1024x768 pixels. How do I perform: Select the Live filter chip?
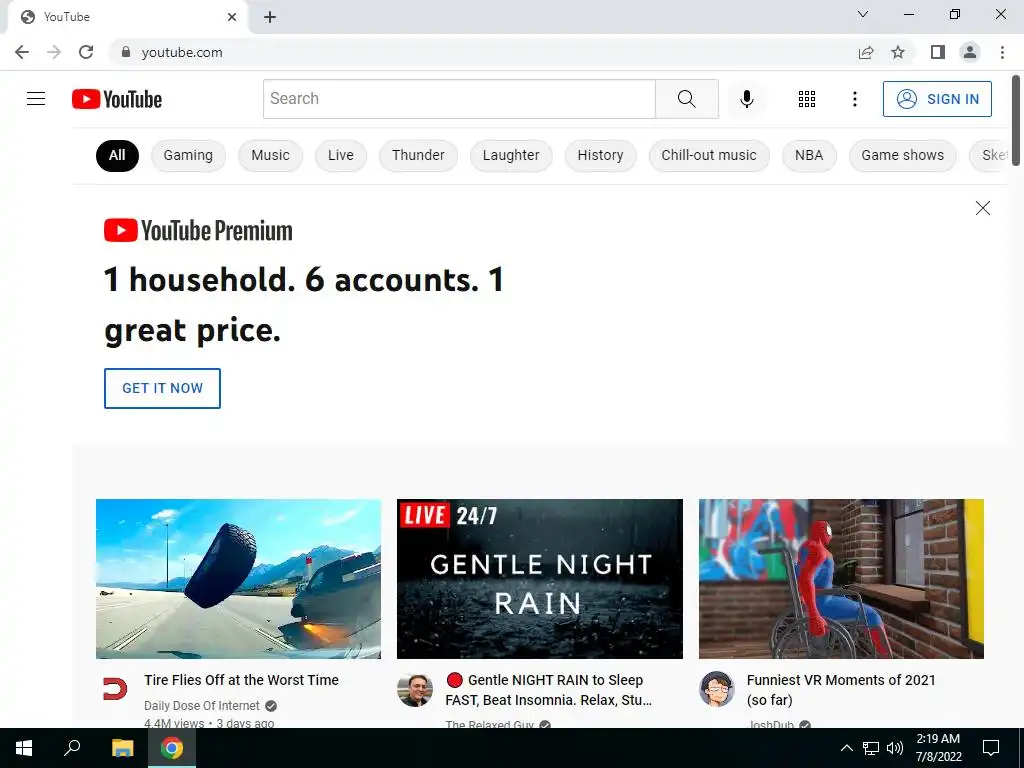[341, 155]
